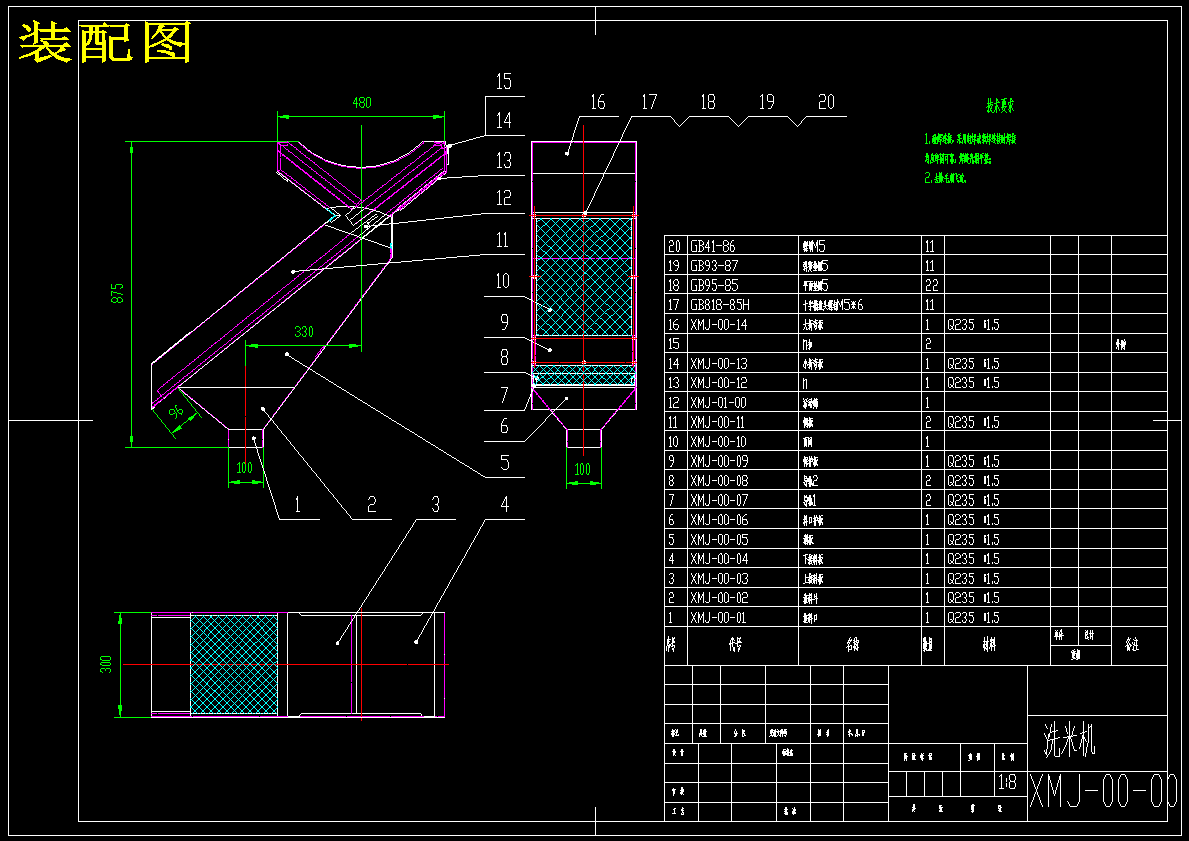
Task: Select part code XMJ-00-02 in the table
Action: click(719, 598)
